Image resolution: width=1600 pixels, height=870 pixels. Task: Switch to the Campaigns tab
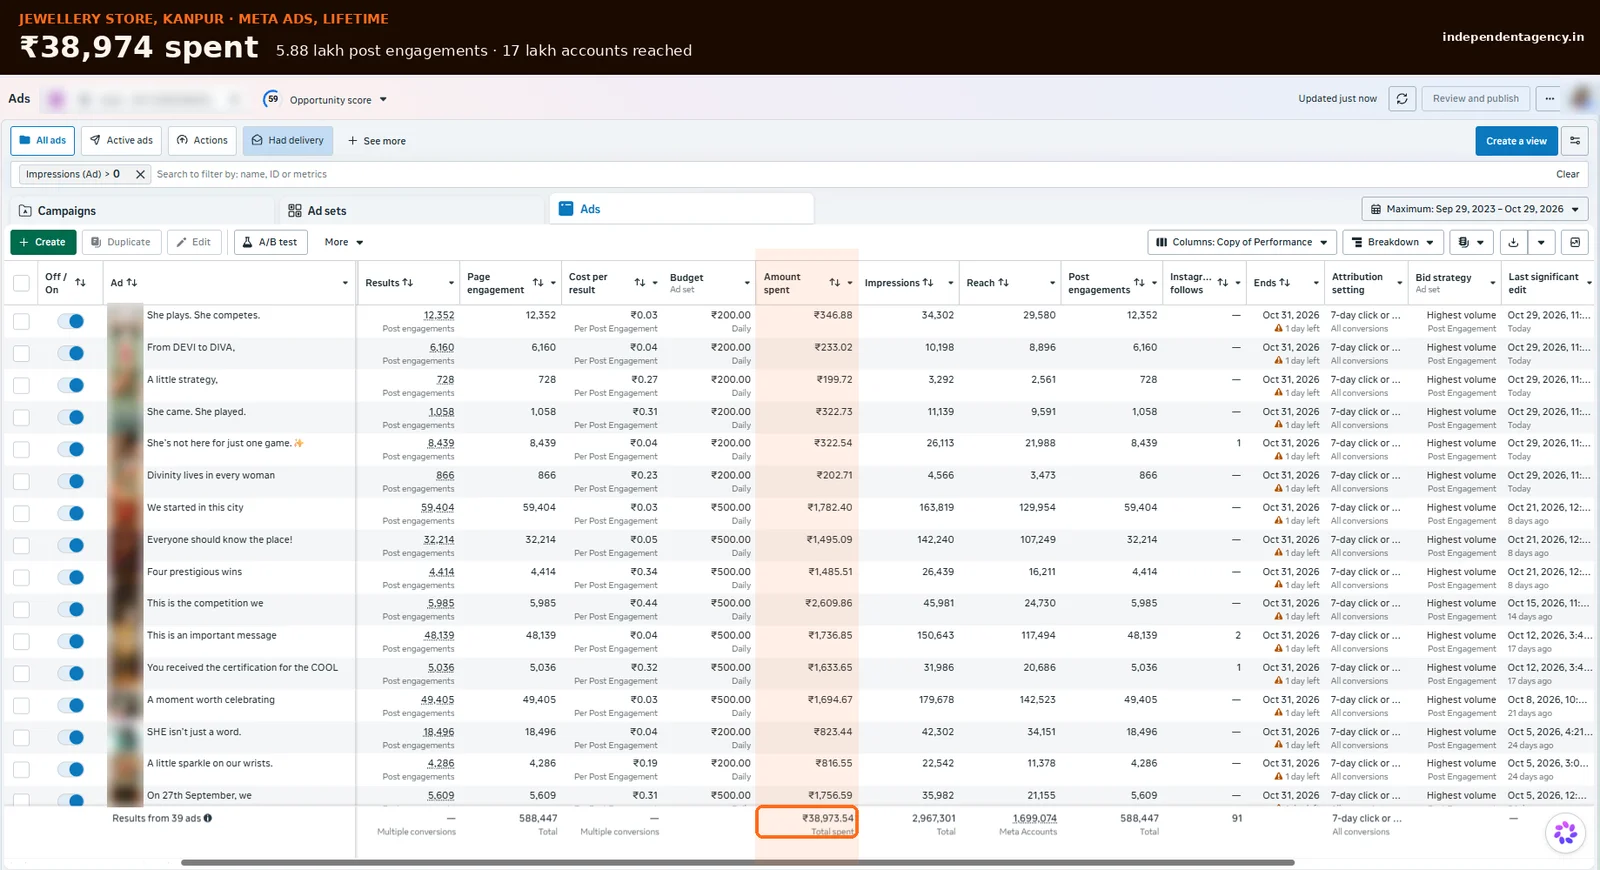(x=142, y=211)
